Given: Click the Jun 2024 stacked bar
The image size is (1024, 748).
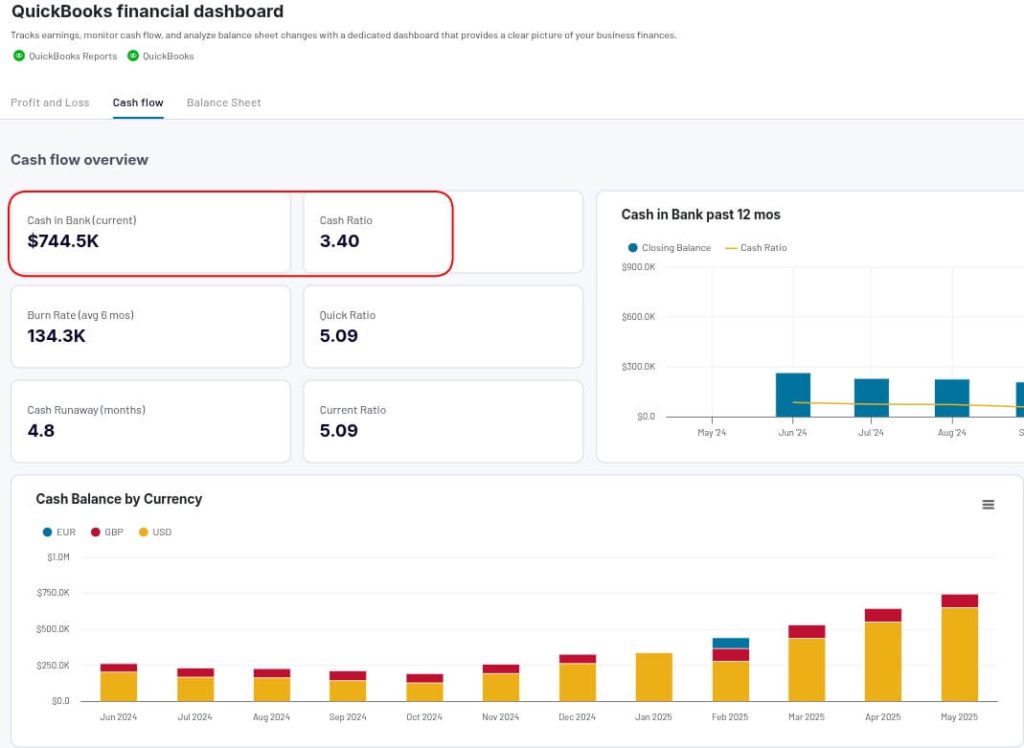Looking at the screenshot, I should point(118,682).
